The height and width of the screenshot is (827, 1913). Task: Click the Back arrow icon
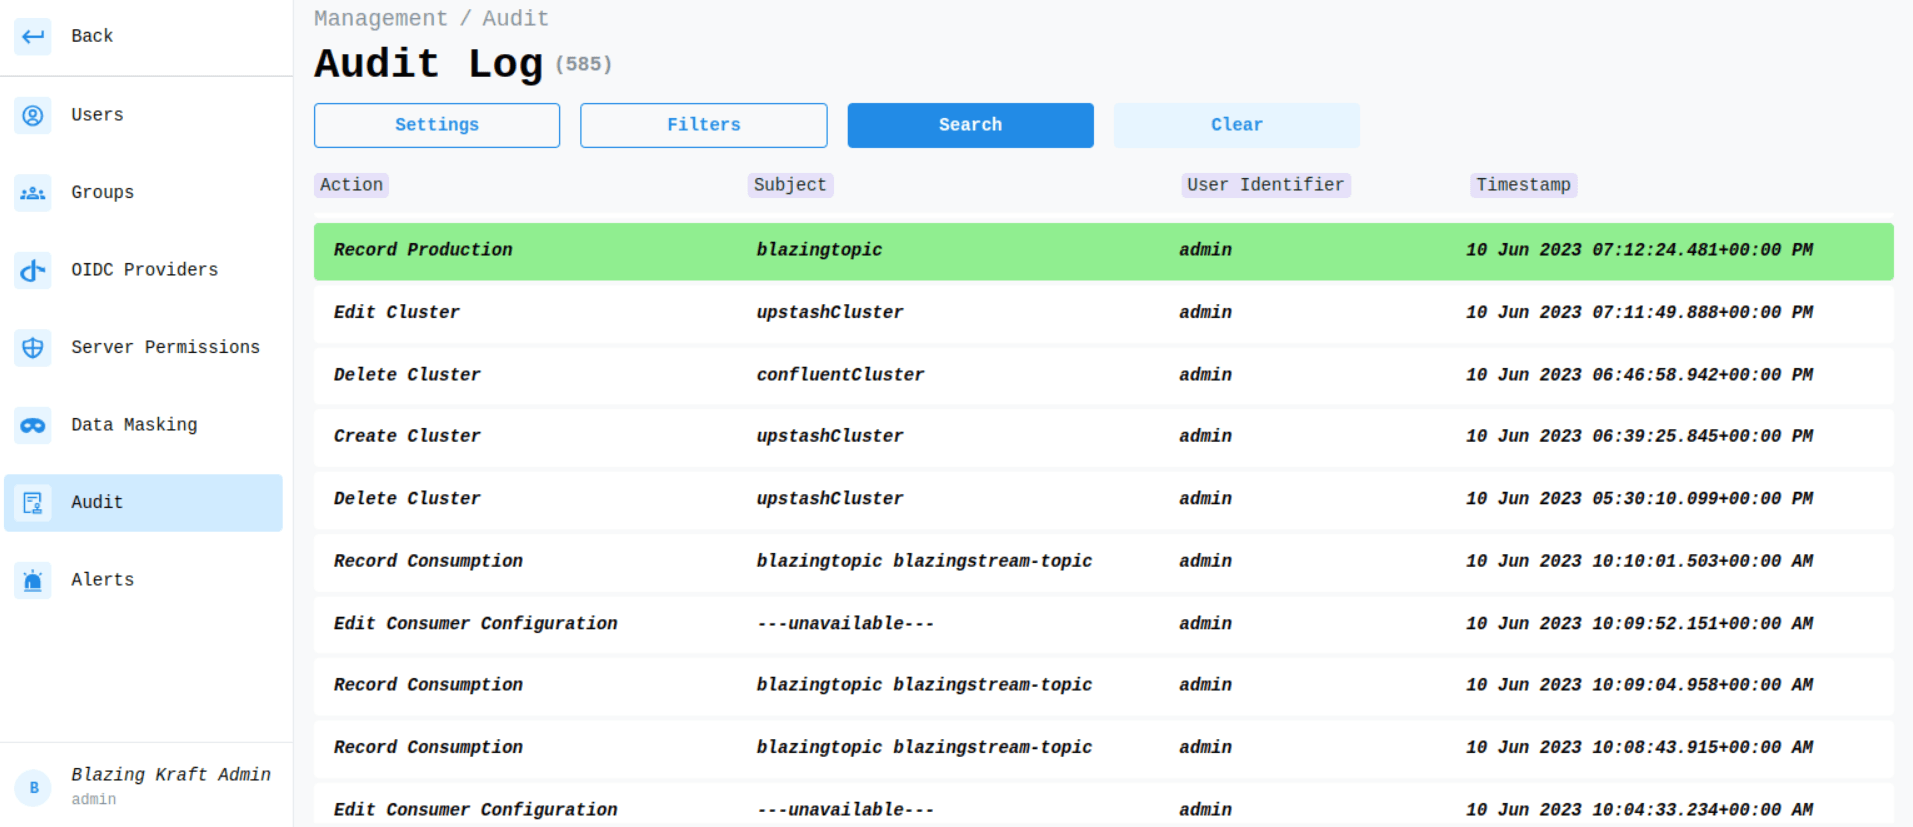click(33, 36)
